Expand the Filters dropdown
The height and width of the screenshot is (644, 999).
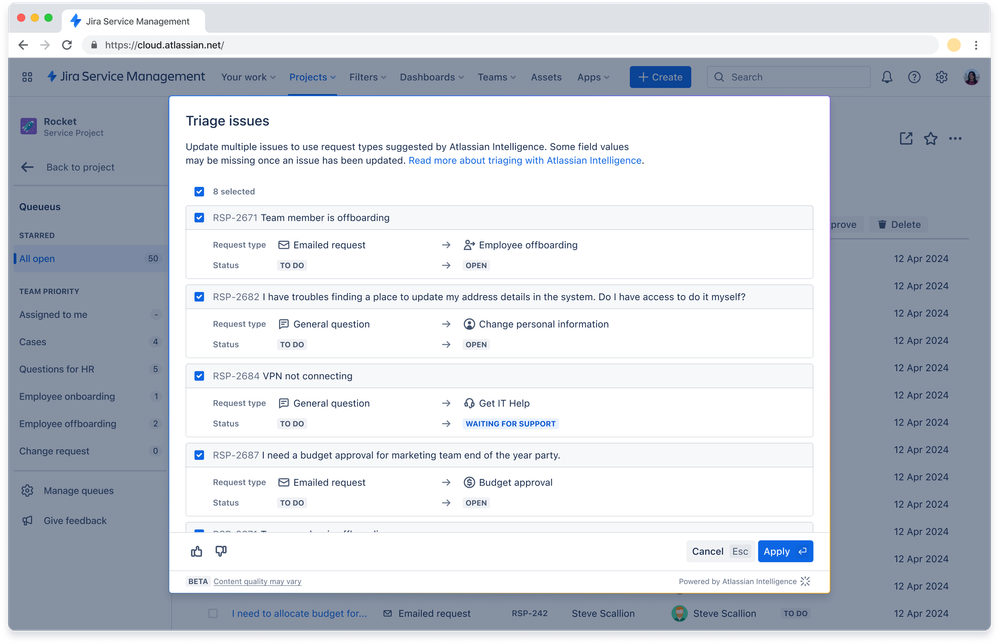click(368, 77)
